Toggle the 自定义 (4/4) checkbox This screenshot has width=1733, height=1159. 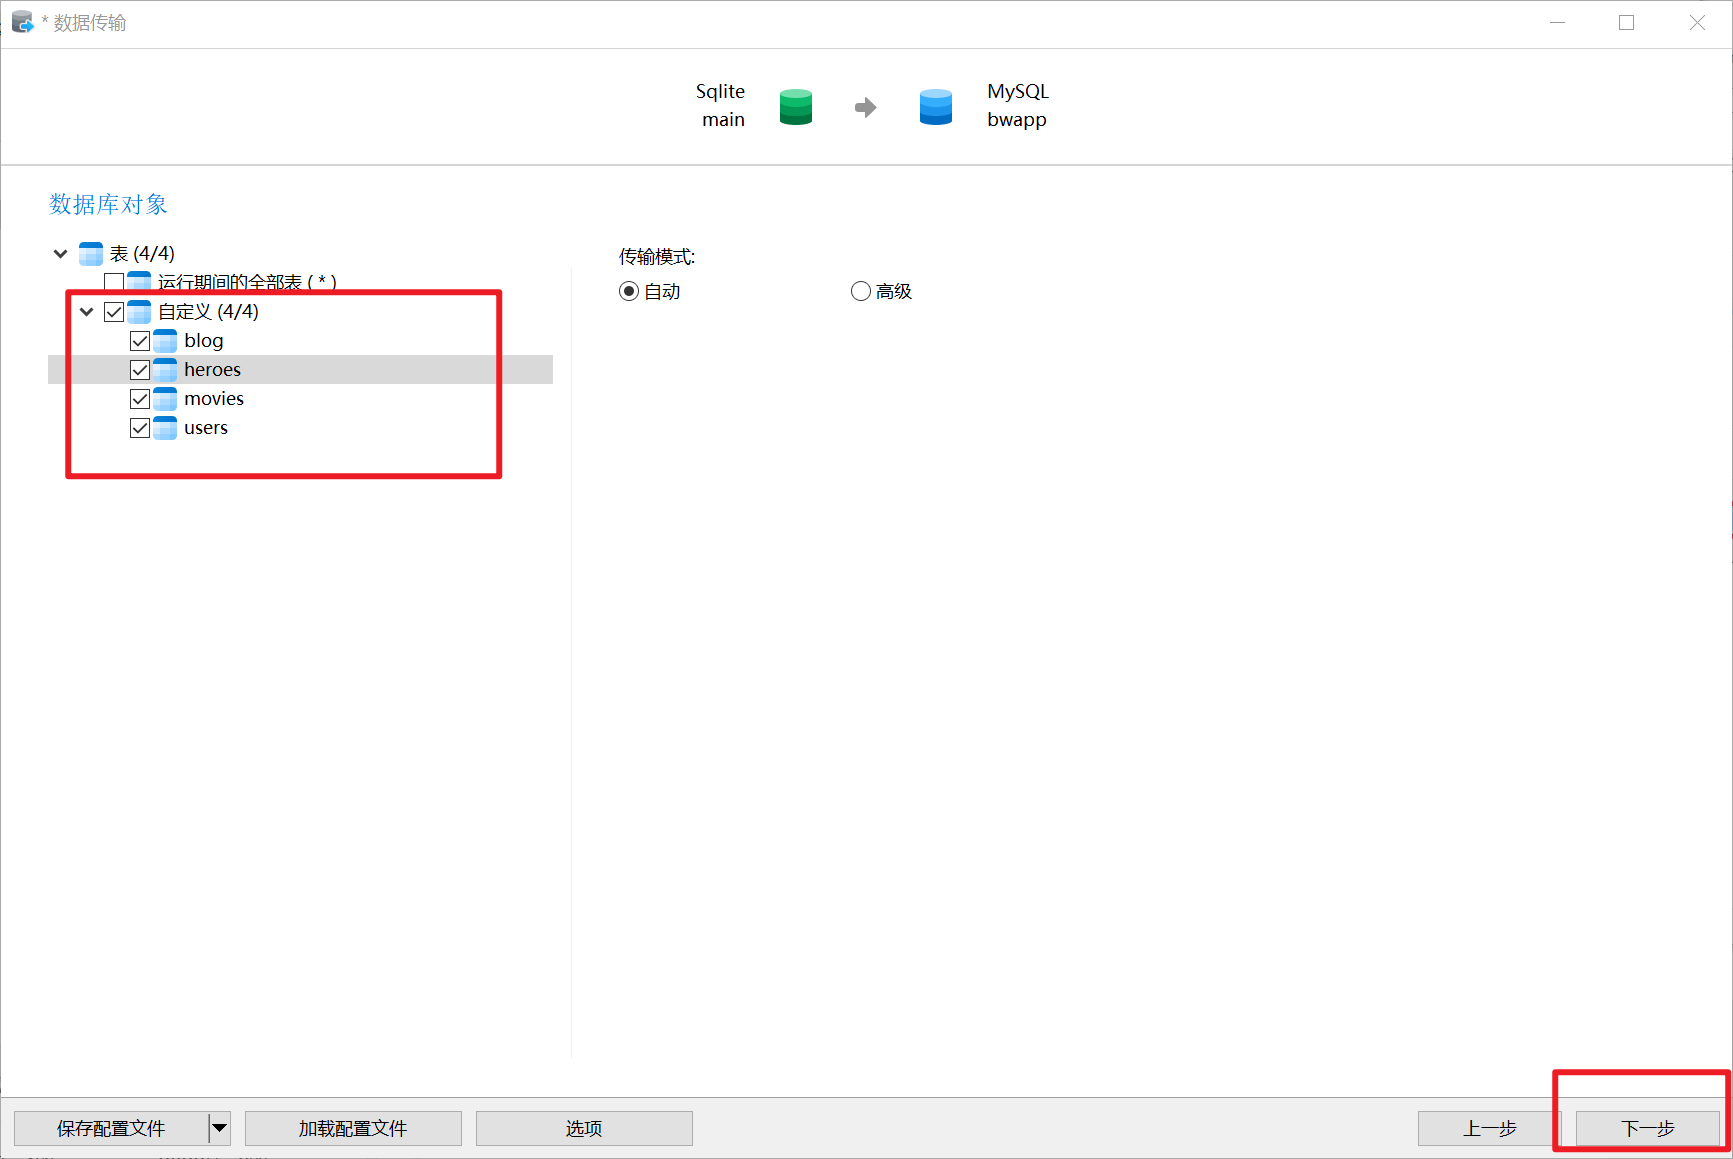tap(114, 312)
